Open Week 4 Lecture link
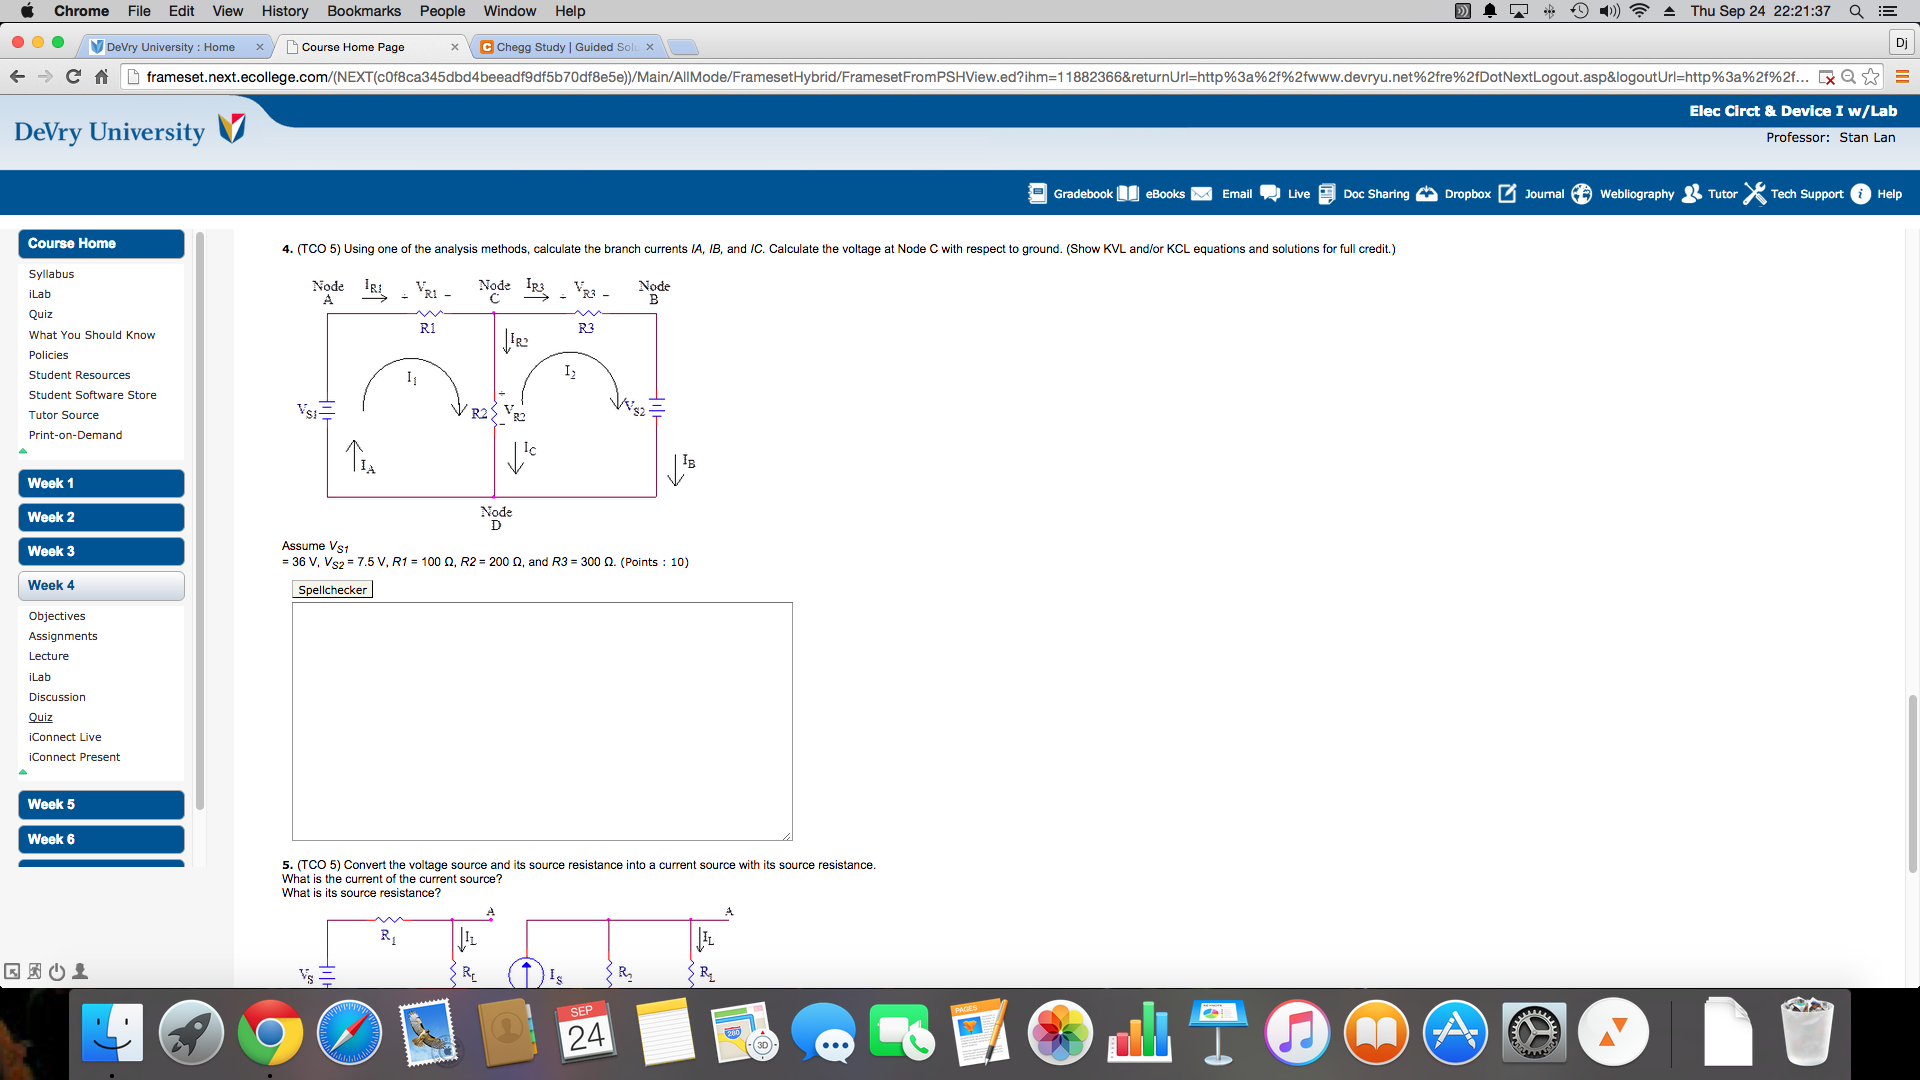 click(x=49, y=656)
